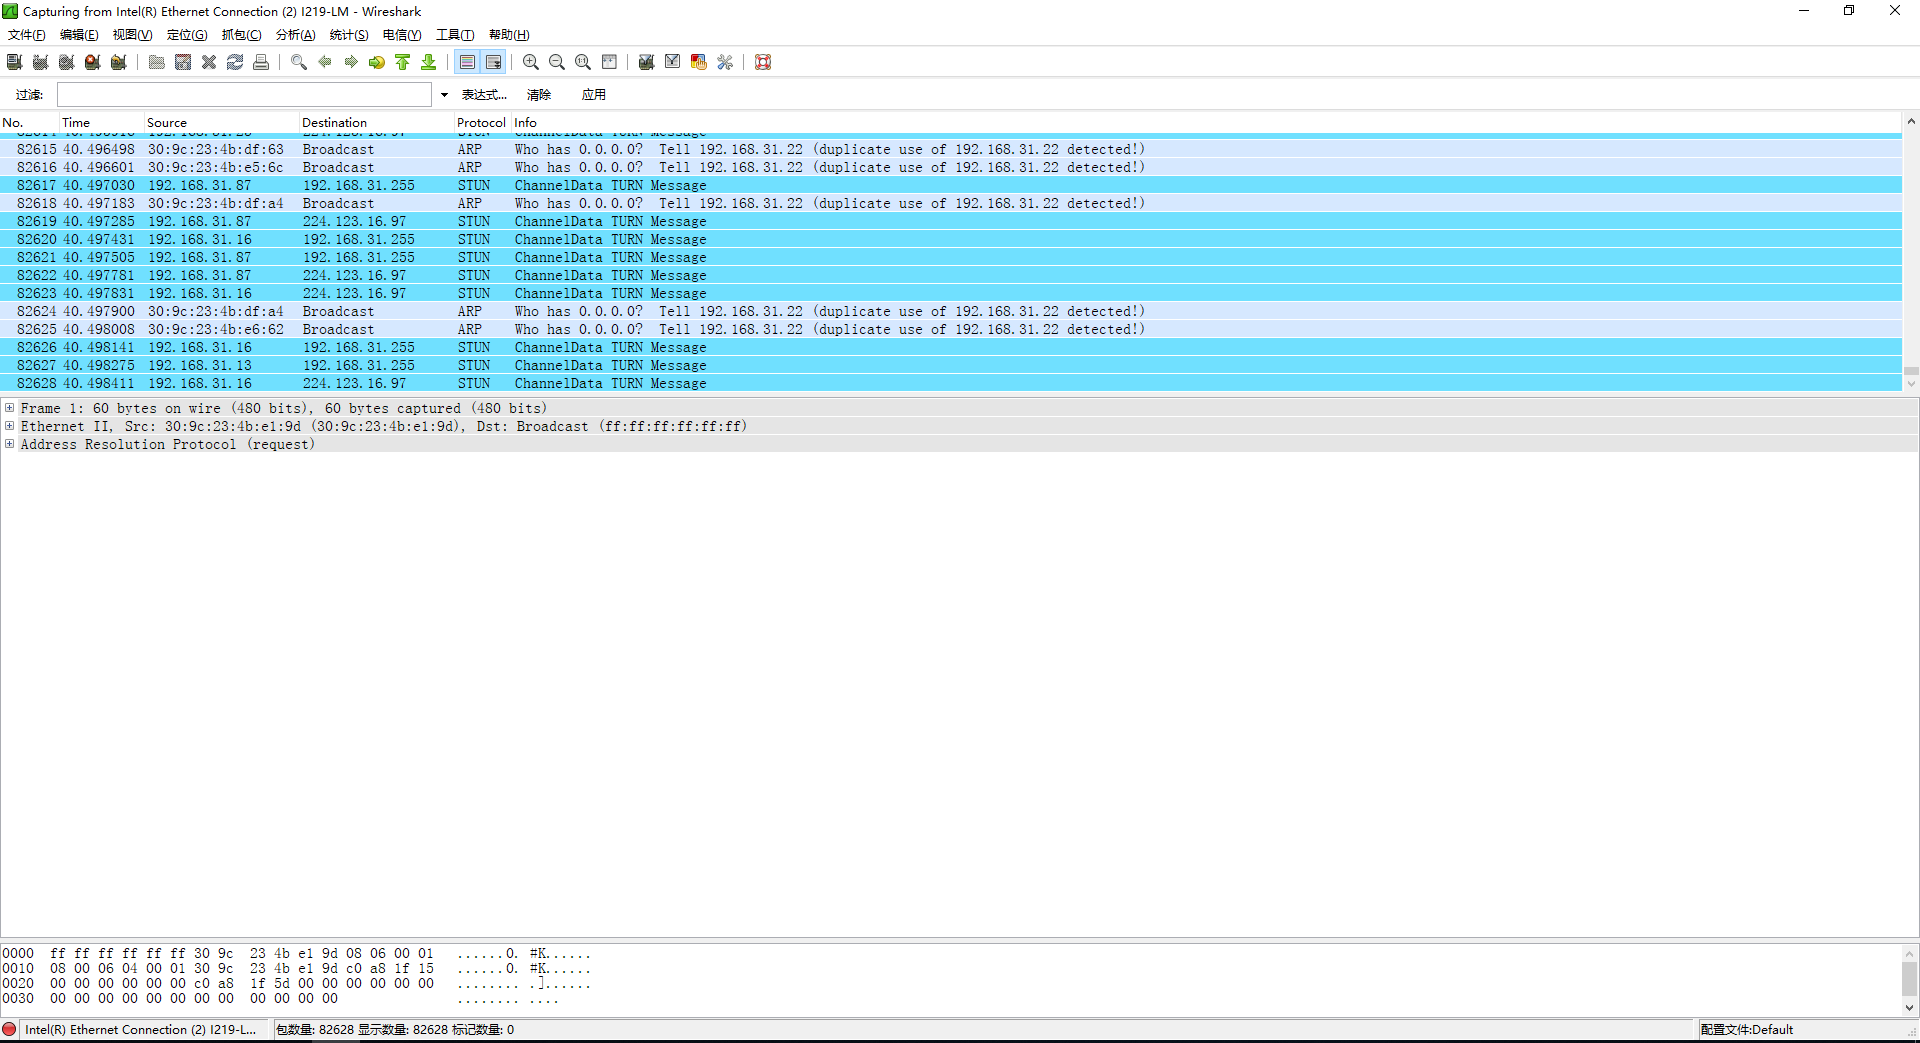Open the 工具 menu
The height and width of the screenshot is (1043, 1920).
(455, 35)
